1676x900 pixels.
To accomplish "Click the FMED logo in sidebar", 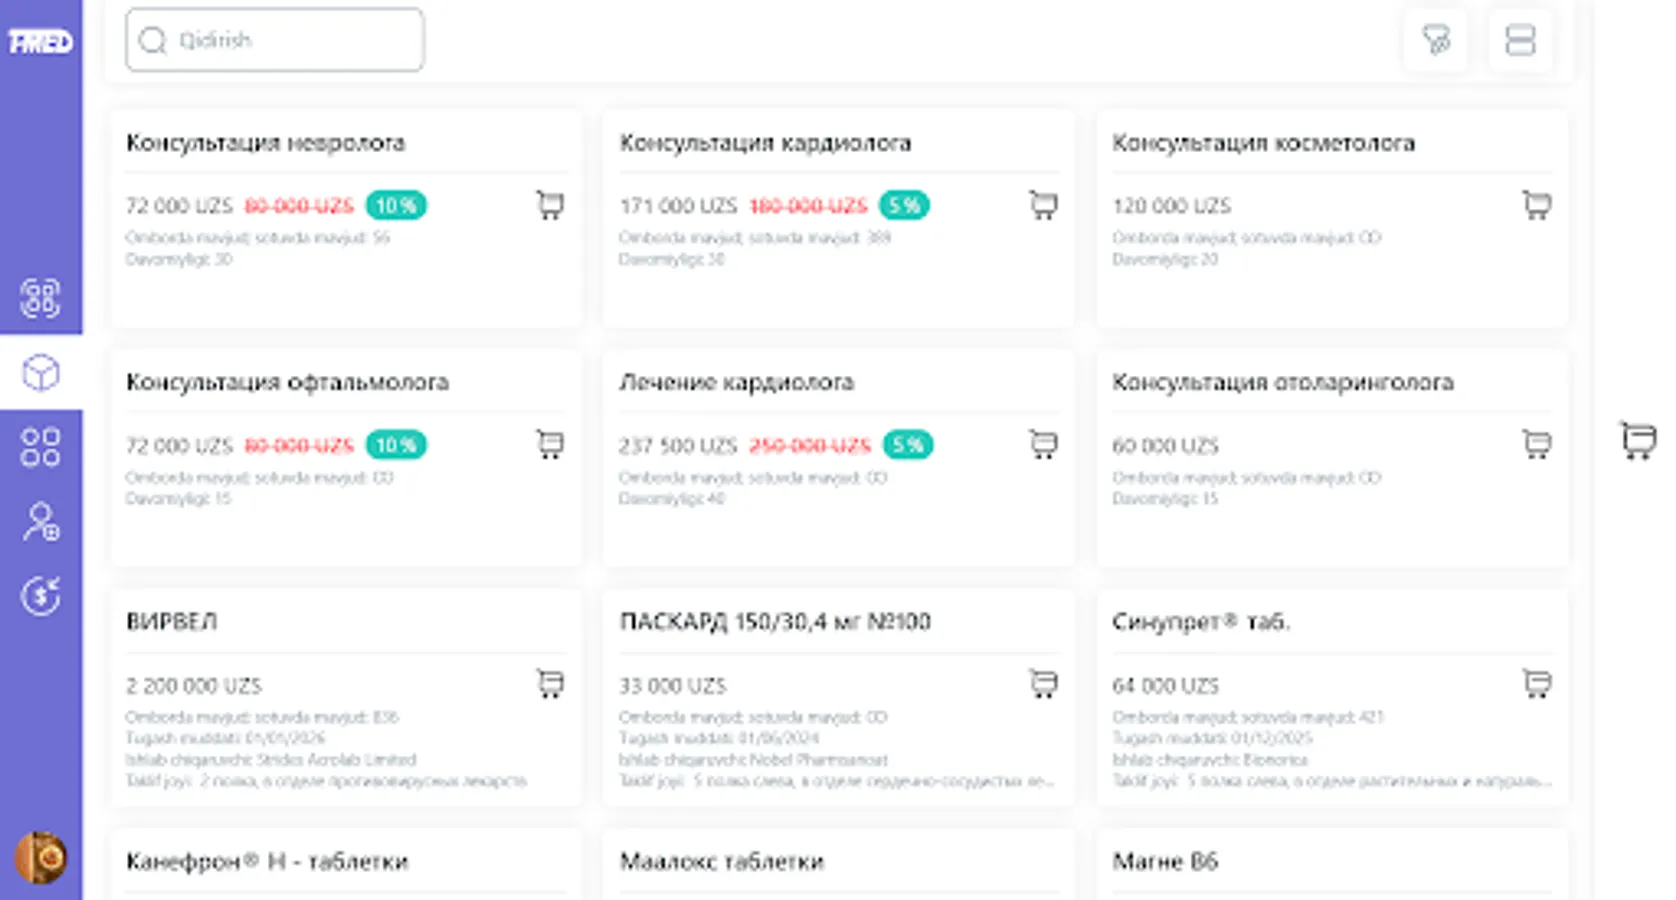I will pyautogui.click(x=41, y=41).
